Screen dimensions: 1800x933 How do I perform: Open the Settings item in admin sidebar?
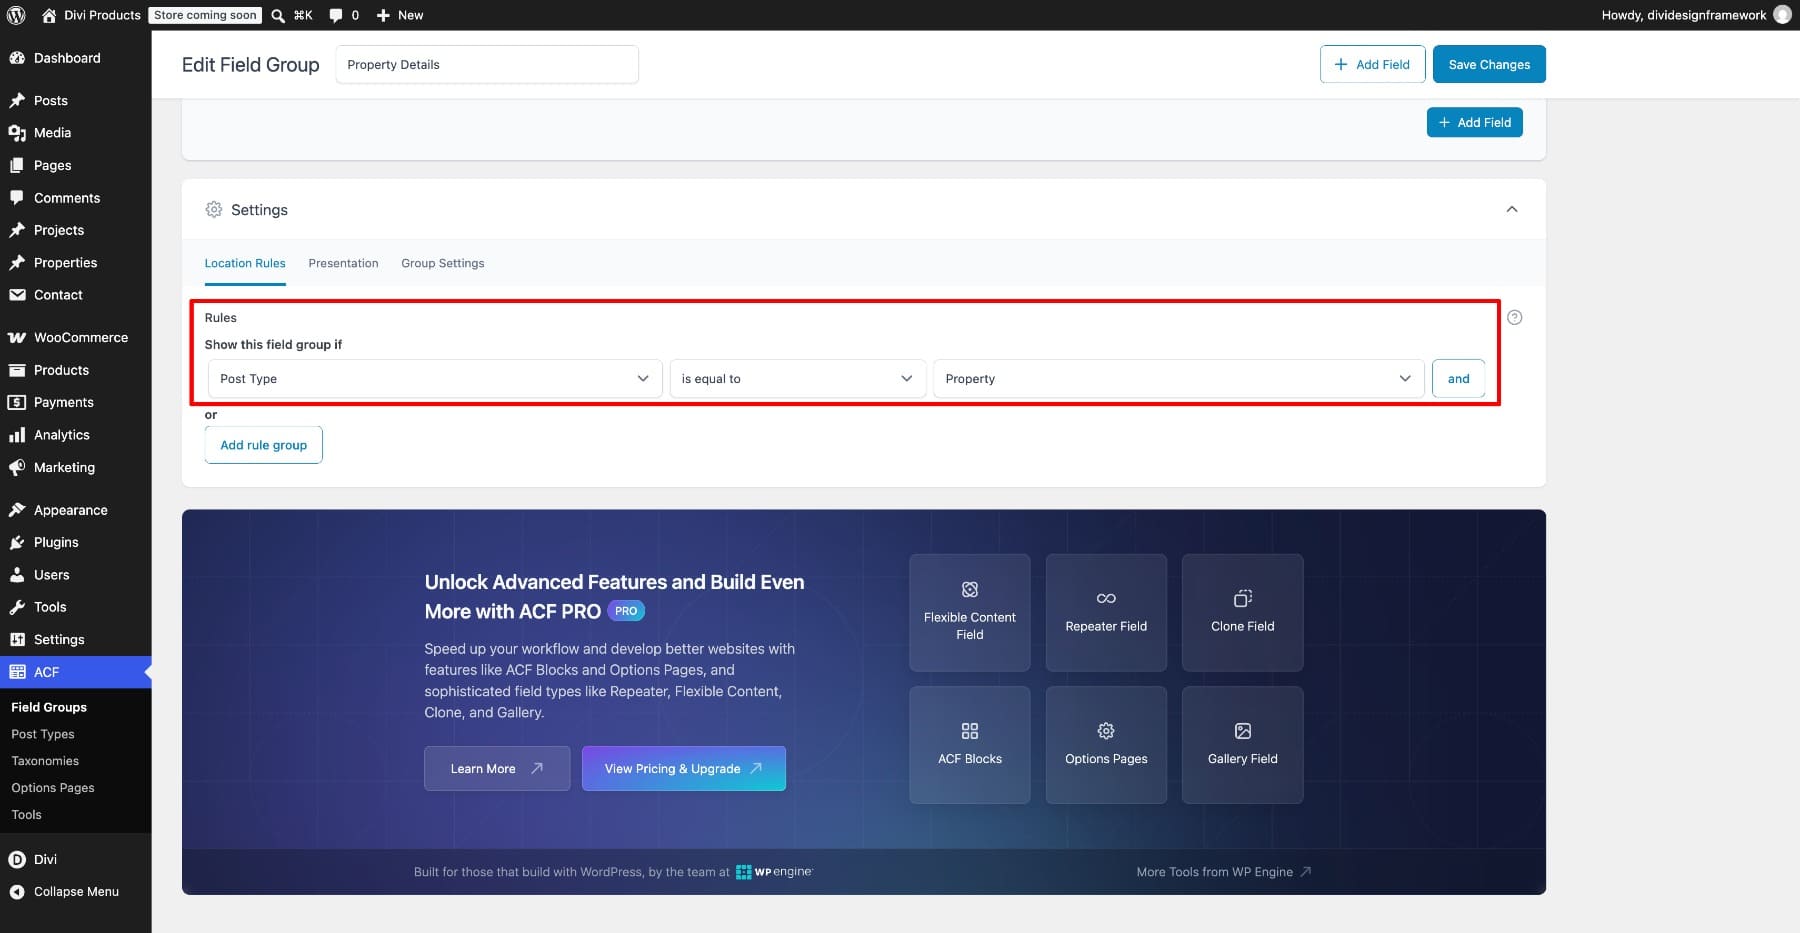tap(76, 640)
